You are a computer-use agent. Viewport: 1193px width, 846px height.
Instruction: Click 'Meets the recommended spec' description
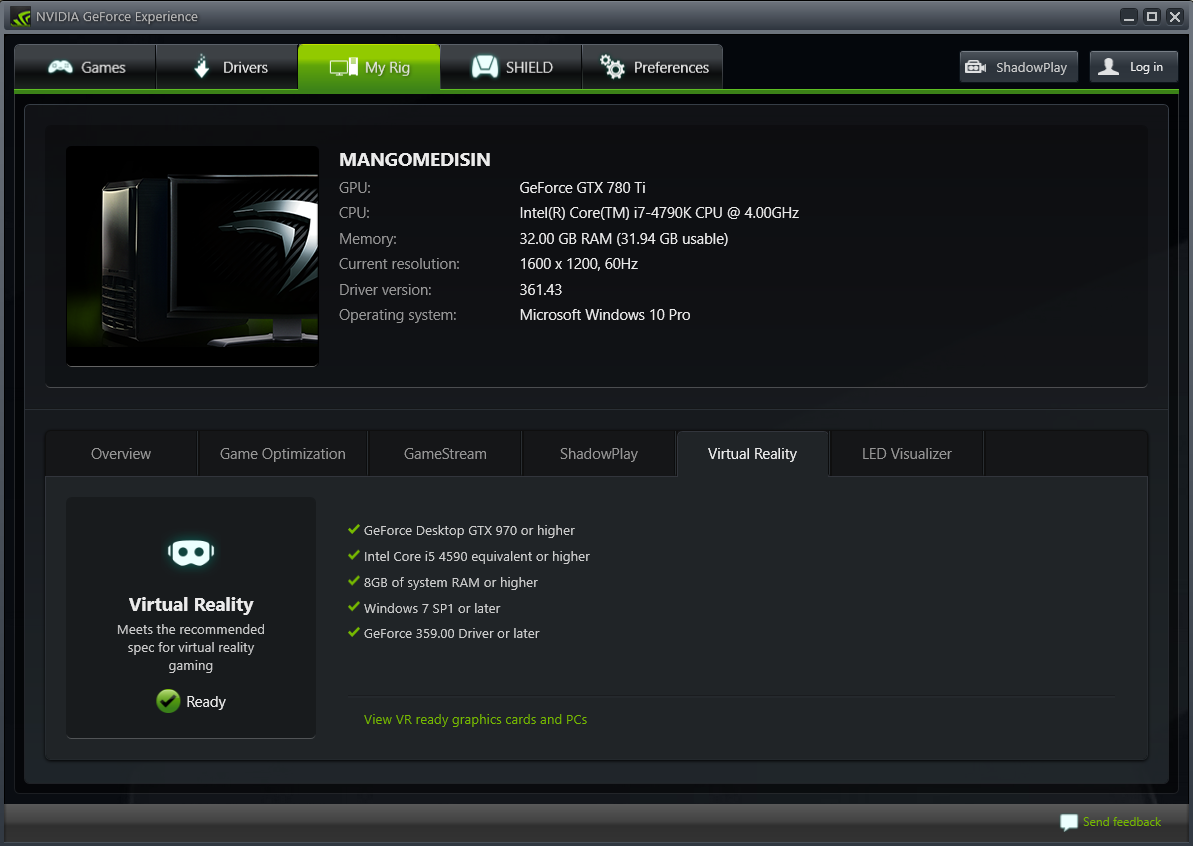pos(191,647)
